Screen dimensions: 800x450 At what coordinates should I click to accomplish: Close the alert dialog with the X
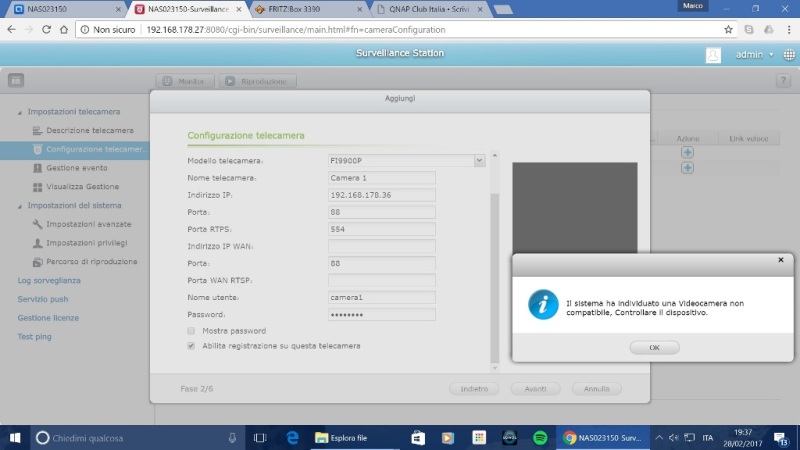[x=780, y=260]
